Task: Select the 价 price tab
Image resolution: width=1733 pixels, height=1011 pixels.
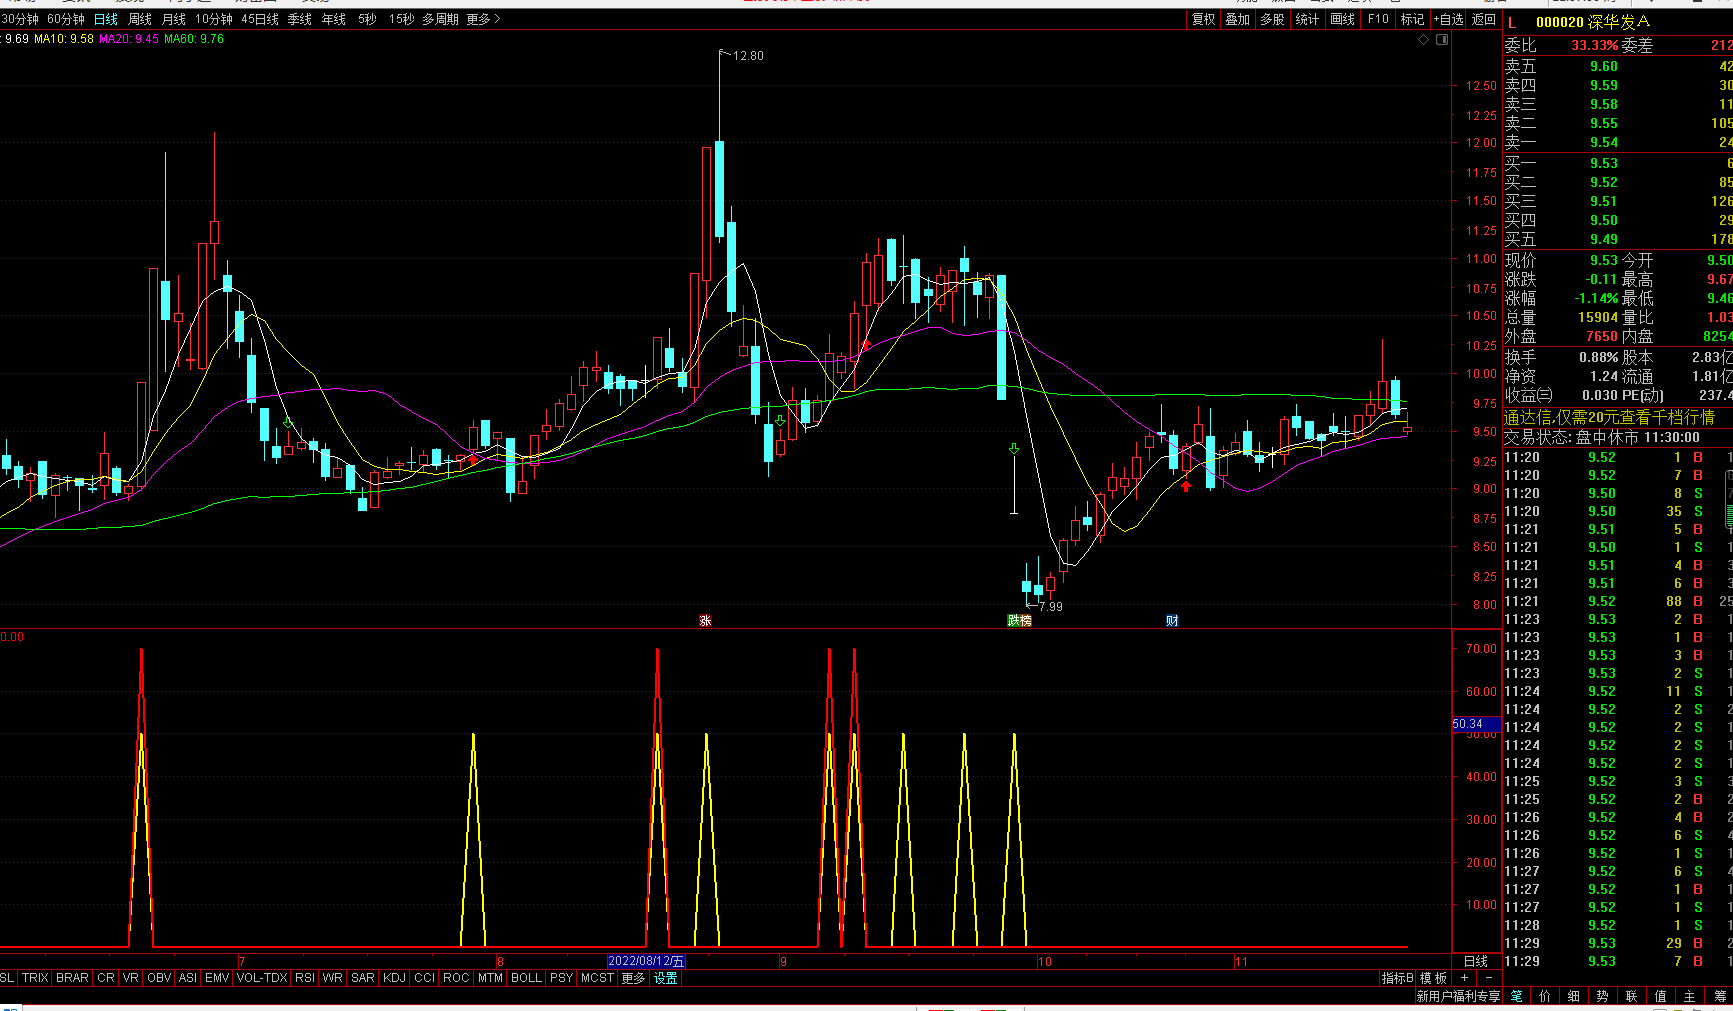Action: (x=1545, y=996)
